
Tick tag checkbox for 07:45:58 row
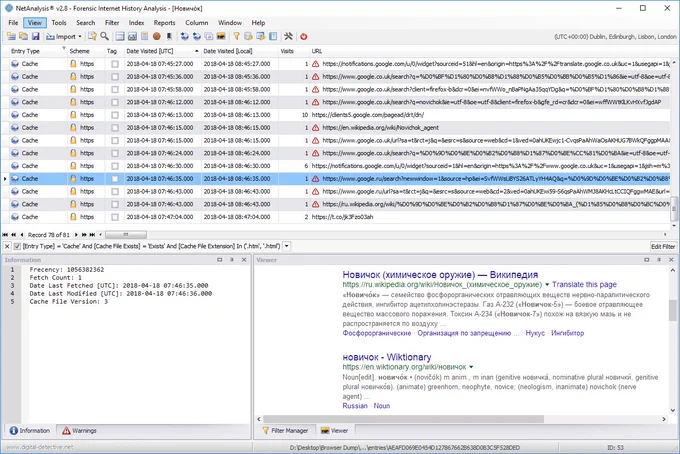[115, 89]
